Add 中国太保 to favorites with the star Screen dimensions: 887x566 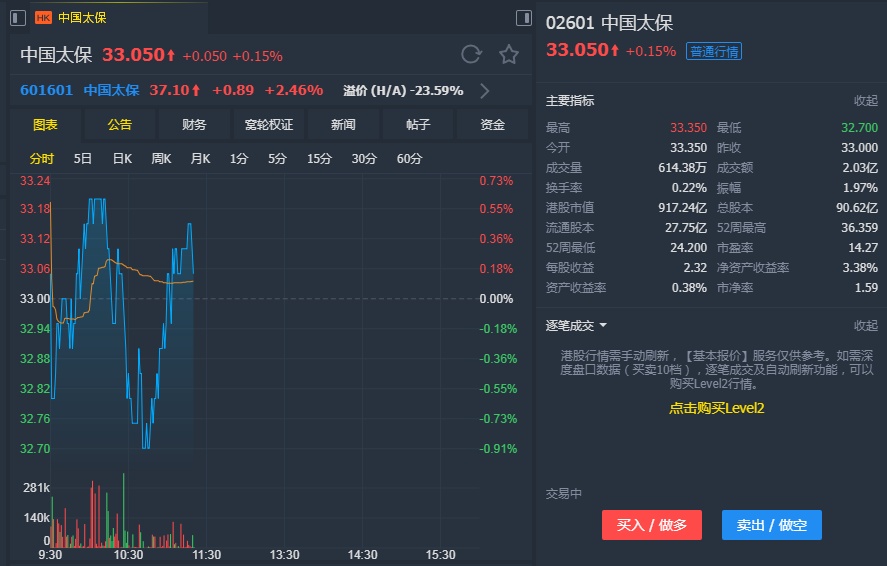coord(509,55)
